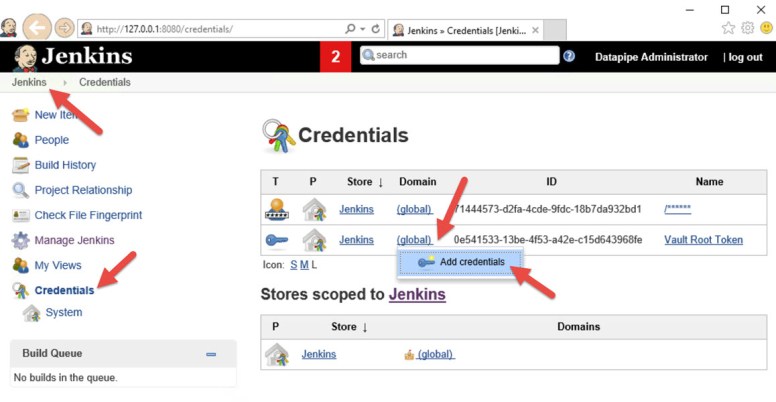Click (global) domain link in Vault Root Token row
Screen dimensions: 776x402
coord(414,240)
